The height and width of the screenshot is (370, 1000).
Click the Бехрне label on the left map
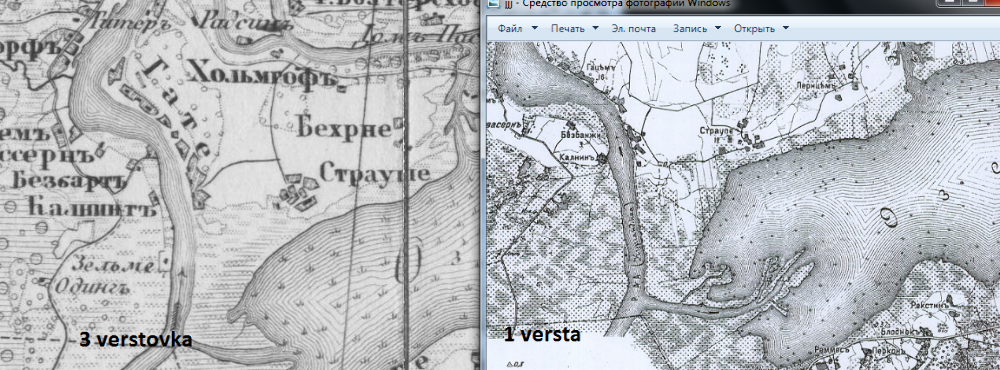[344, 130]
